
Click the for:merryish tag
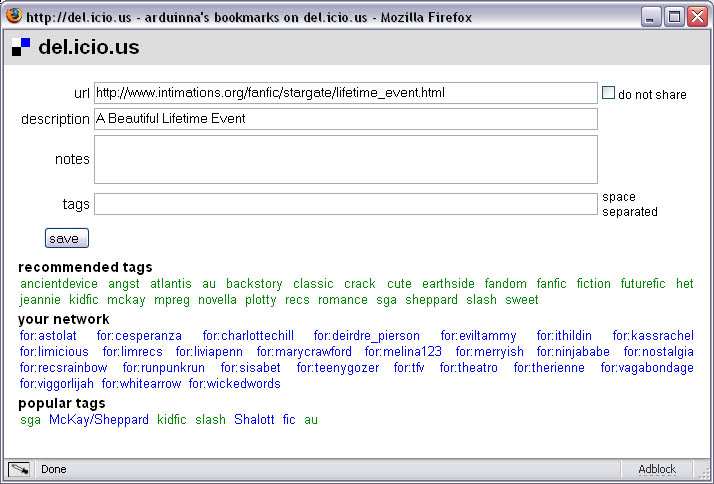(490, 352)
